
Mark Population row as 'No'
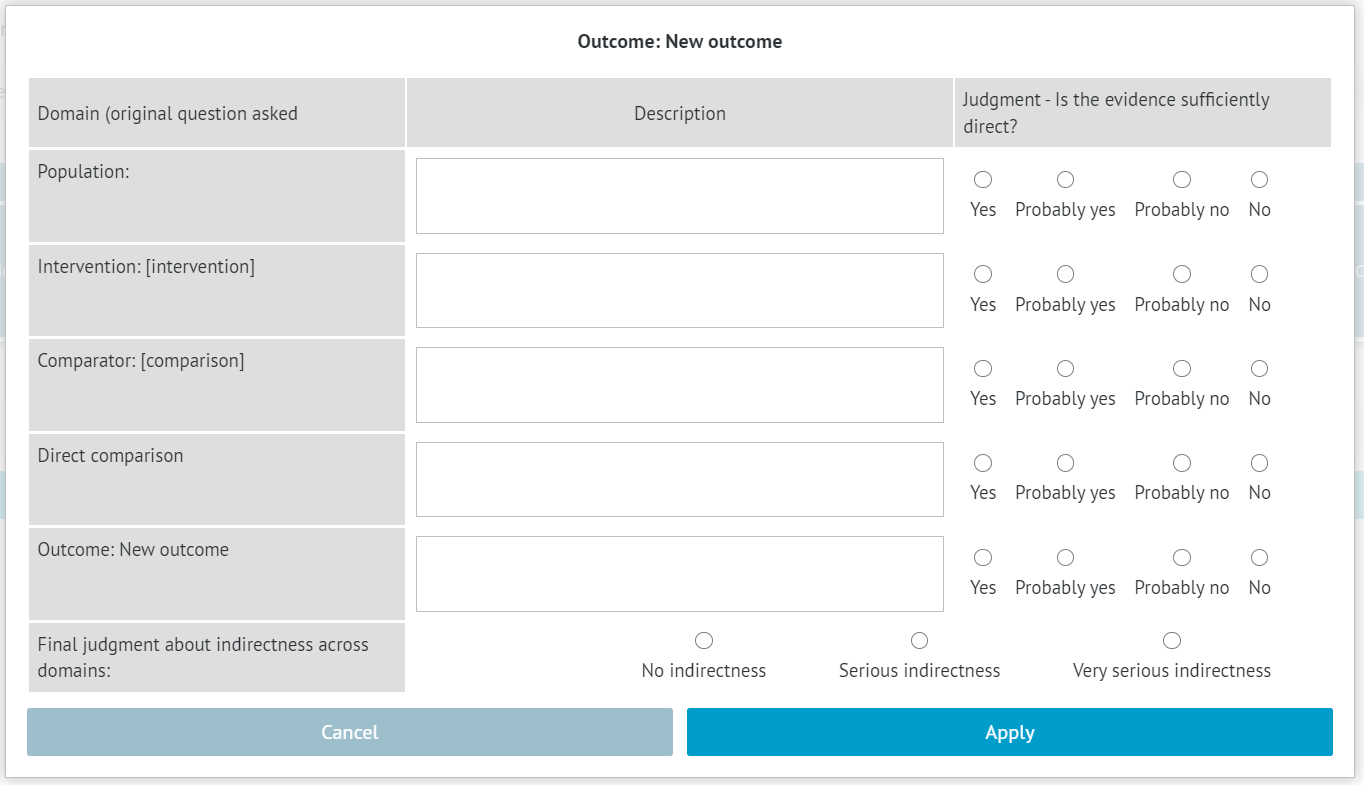[1259, 180]
